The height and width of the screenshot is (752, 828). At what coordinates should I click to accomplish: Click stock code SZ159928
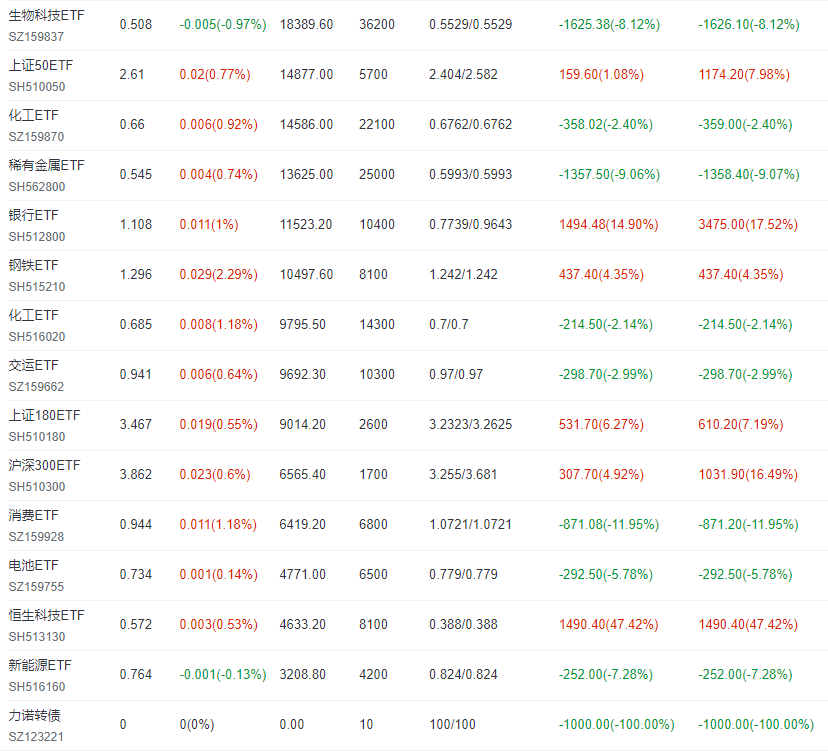36,537
